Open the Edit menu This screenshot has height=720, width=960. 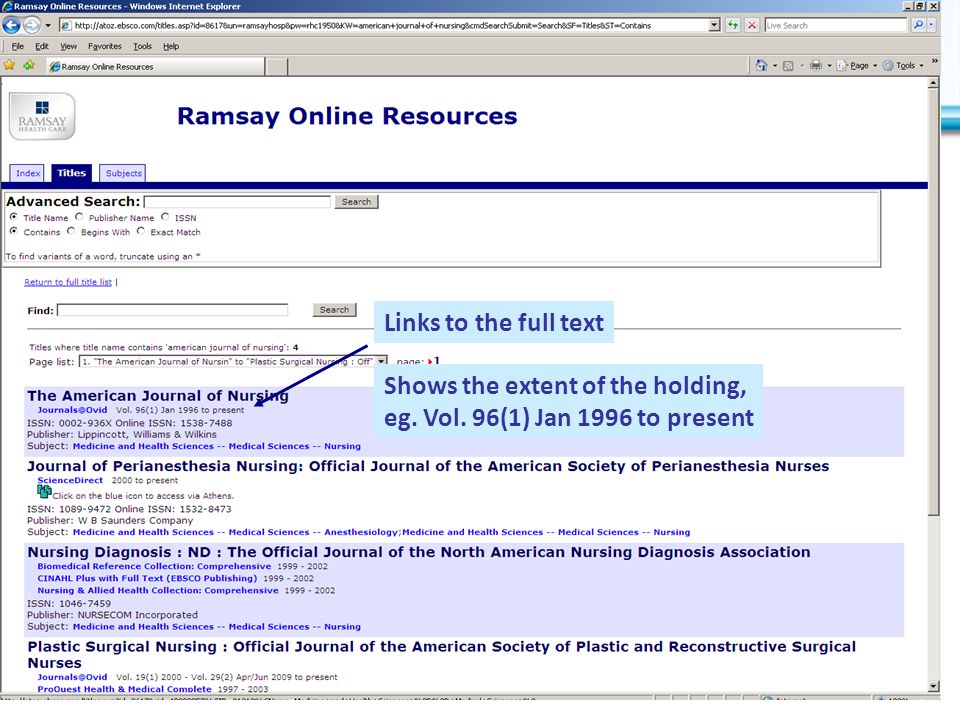pyautogui.click(x=42, y=46)
